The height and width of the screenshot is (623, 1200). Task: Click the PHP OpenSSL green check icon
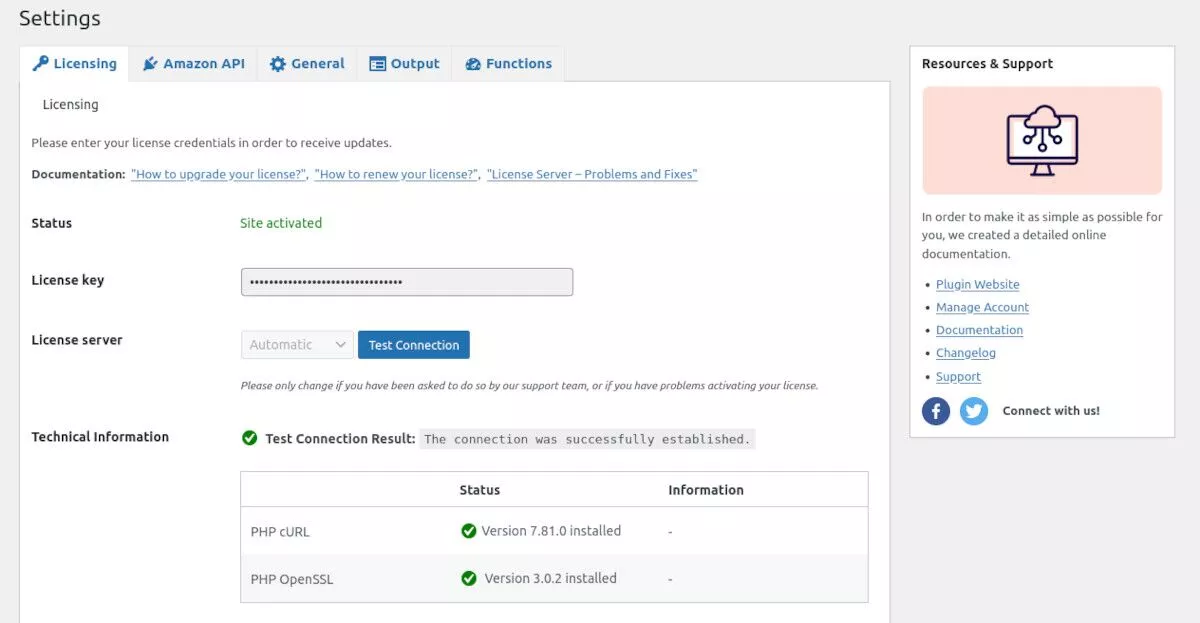468,578
